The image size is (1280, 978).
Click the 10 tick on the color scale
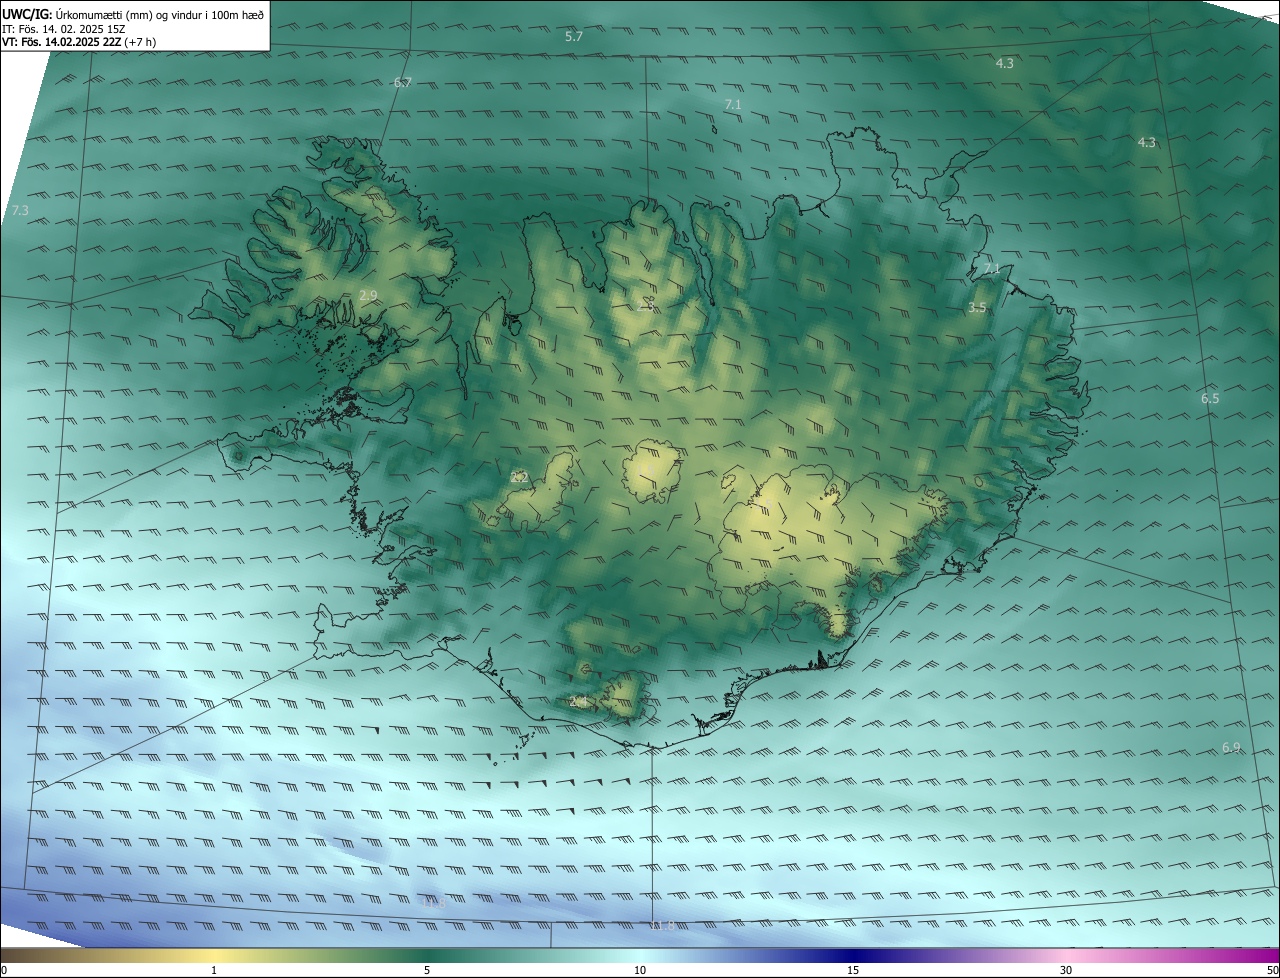coord(640,970)
